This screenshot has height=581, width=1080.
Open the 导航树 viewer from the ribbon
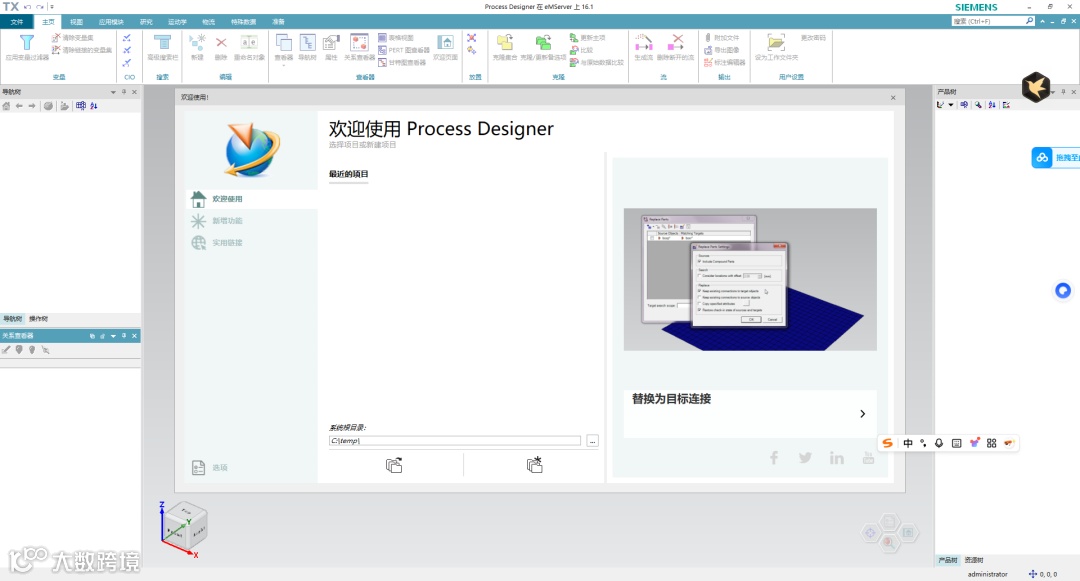(x=307, y=43)
